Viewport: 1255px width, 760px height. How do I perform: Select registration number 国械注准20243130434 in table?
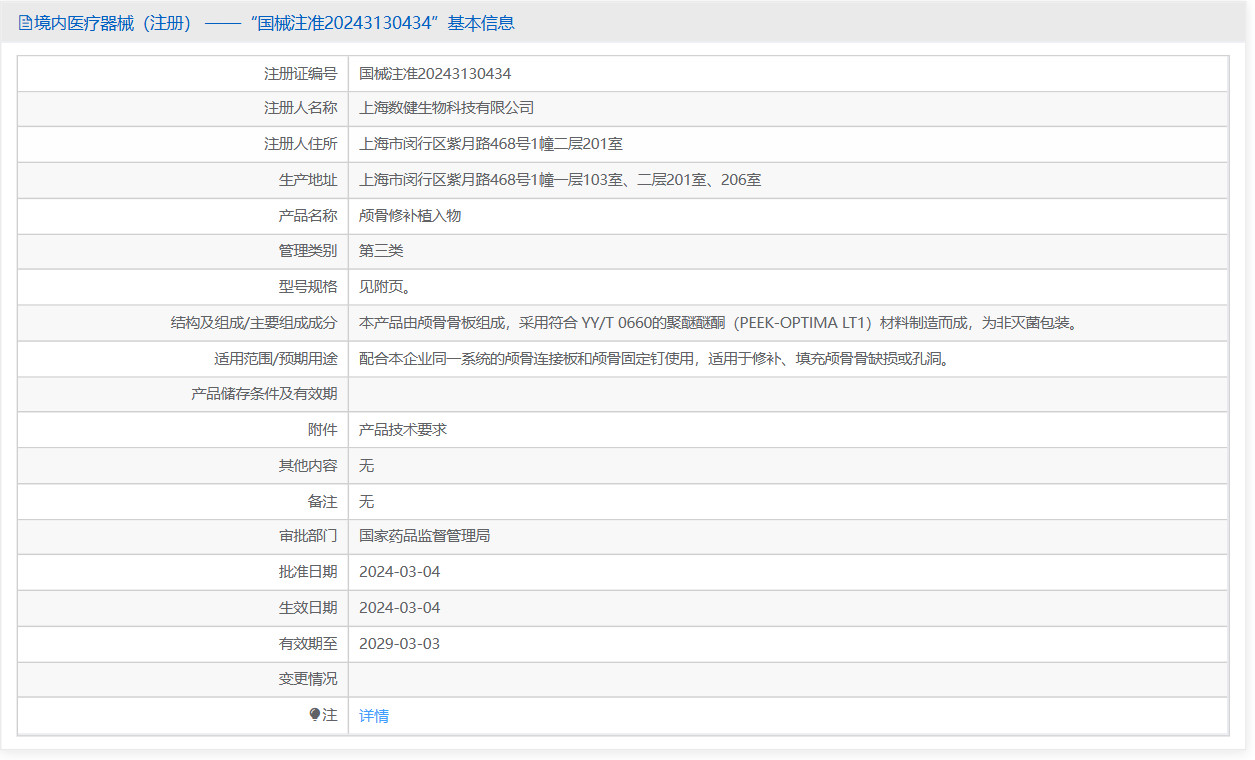[x=435, y=73]
